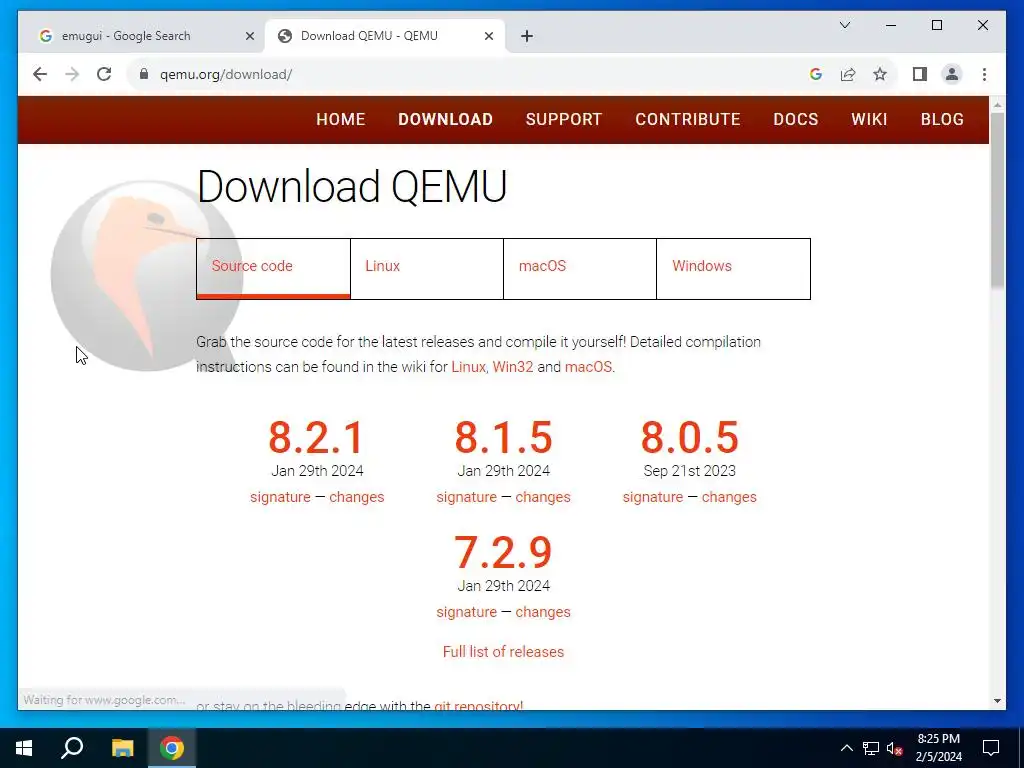Click the Chrome taskbar icon

172,748
